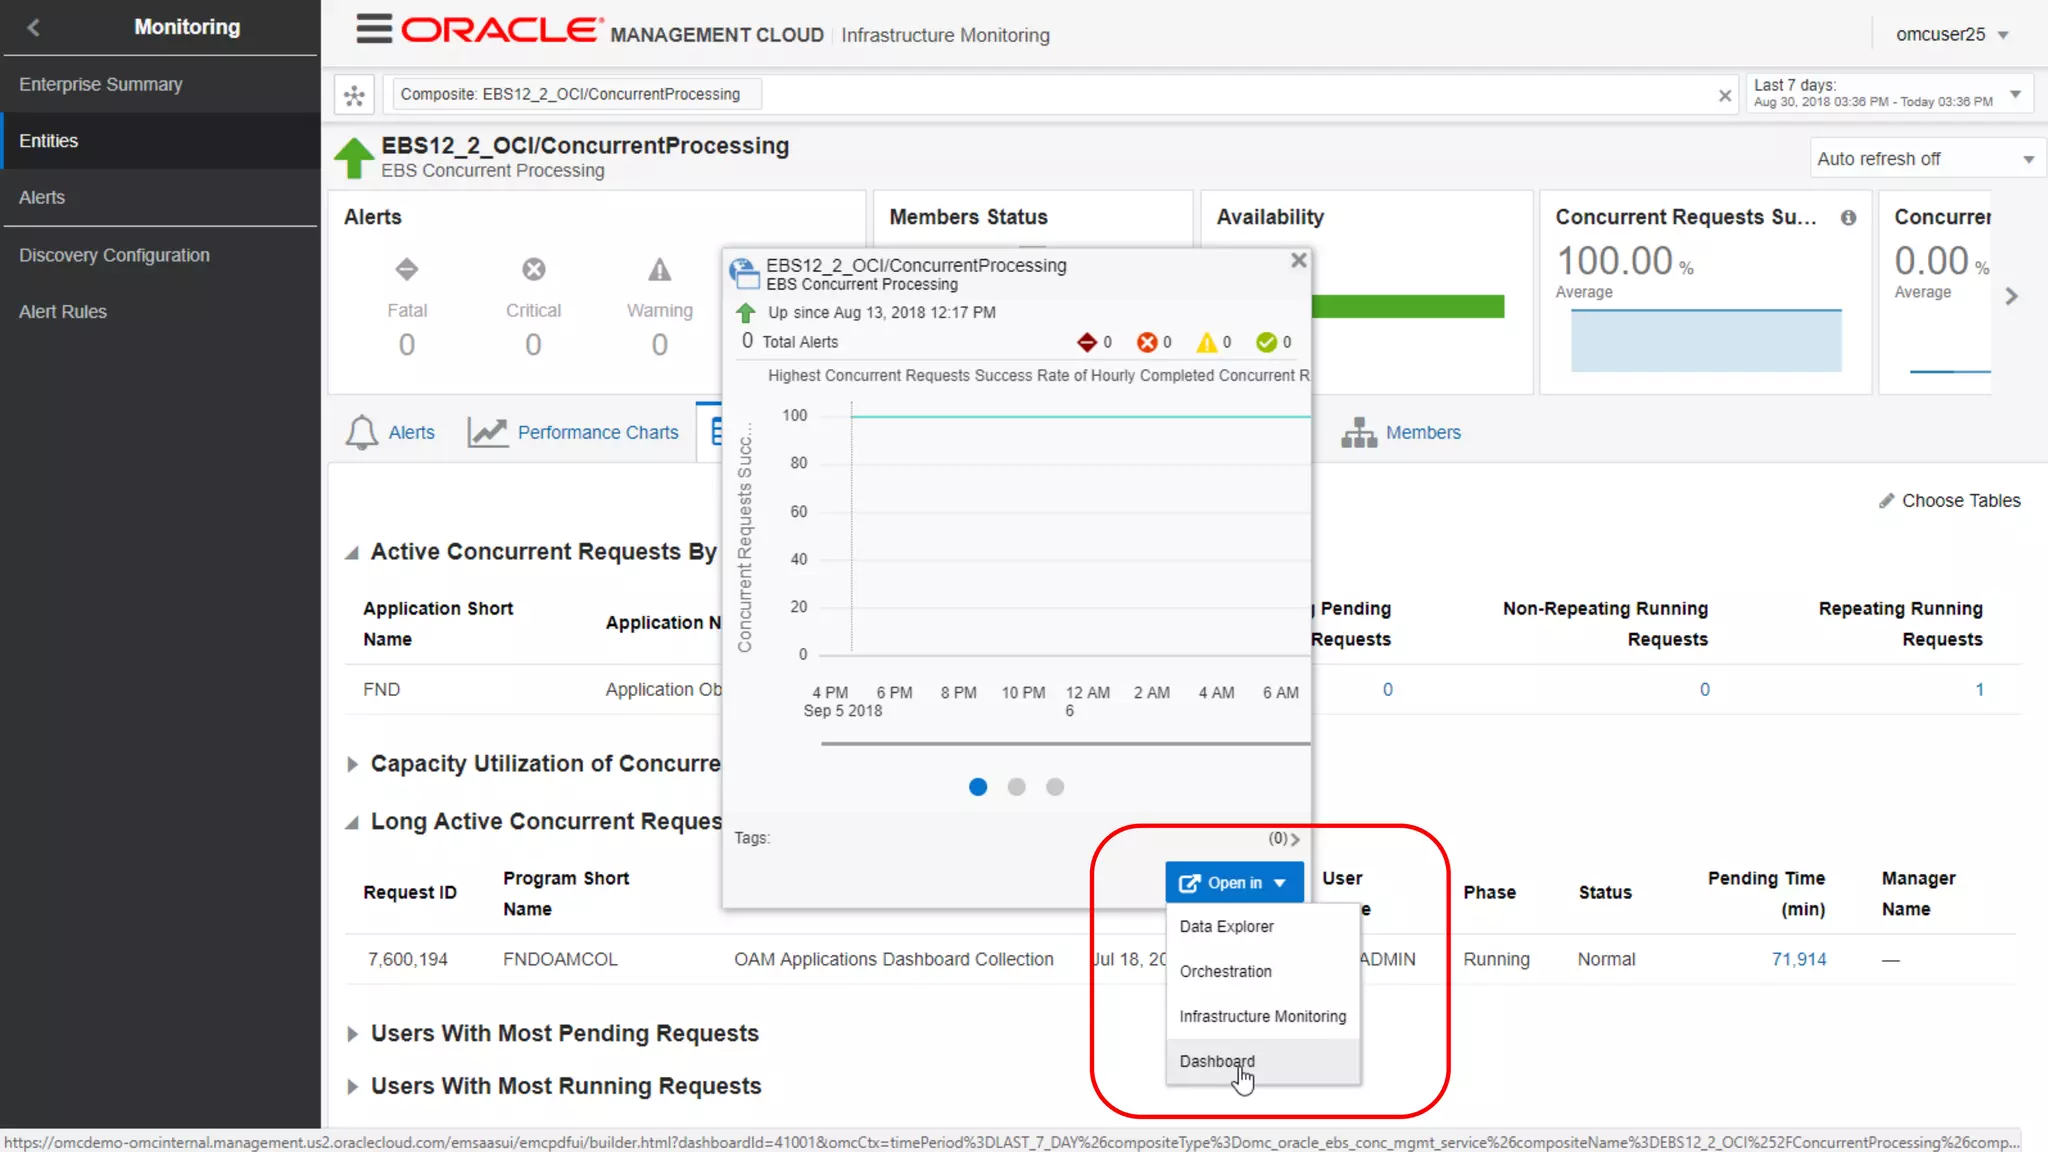Expand Users With Most Pending Requests

click(352, 1035)
